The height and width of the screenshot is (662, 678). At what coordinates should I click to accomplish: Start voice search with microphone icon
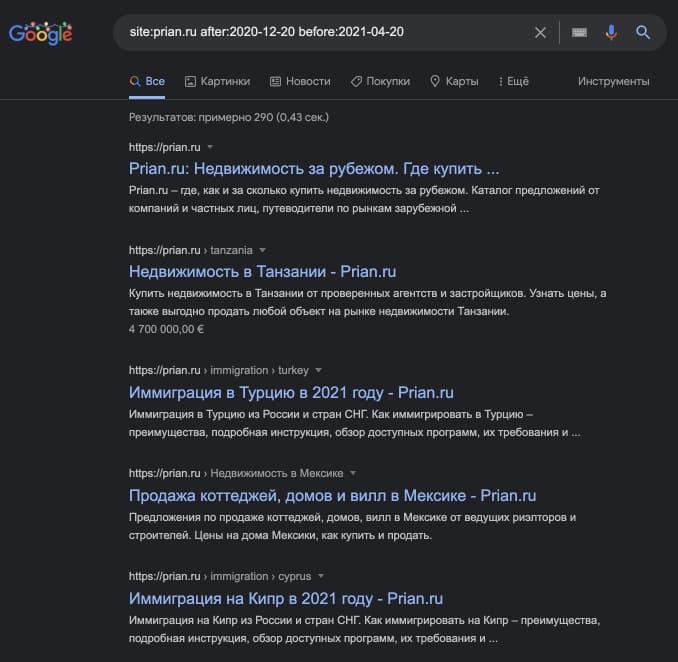point(611,32)
